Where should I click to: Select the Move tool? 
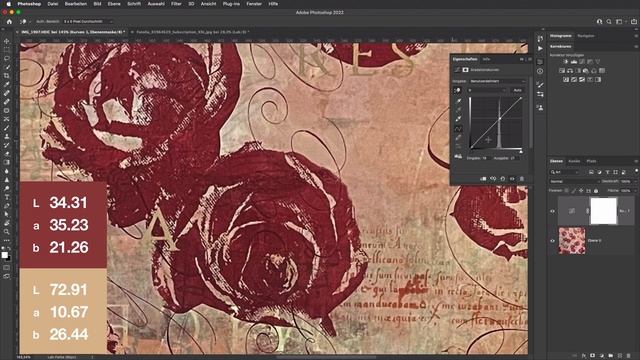7,41
